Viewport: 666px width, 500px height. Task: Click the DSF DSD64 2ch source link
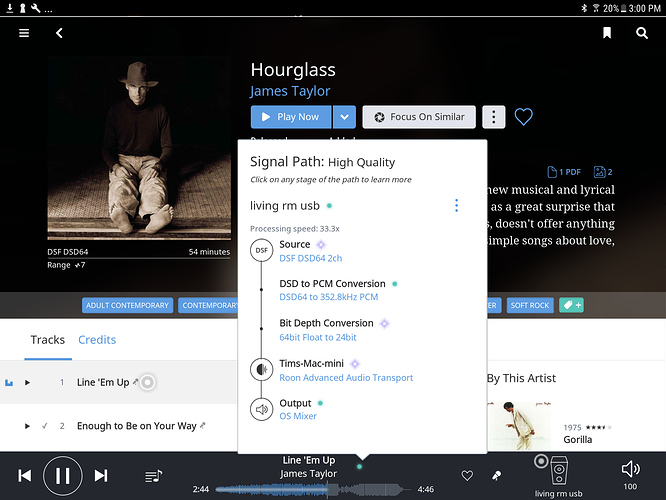pos(310,258)
